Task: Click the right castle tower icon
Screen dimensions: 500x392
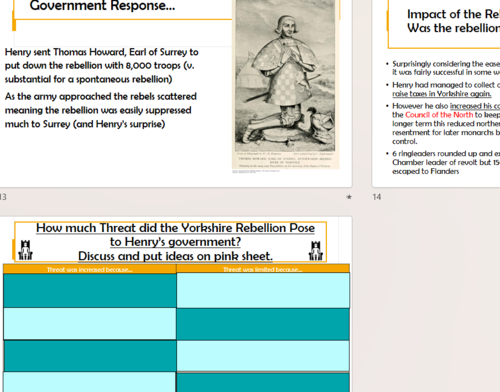Action: 316,251
